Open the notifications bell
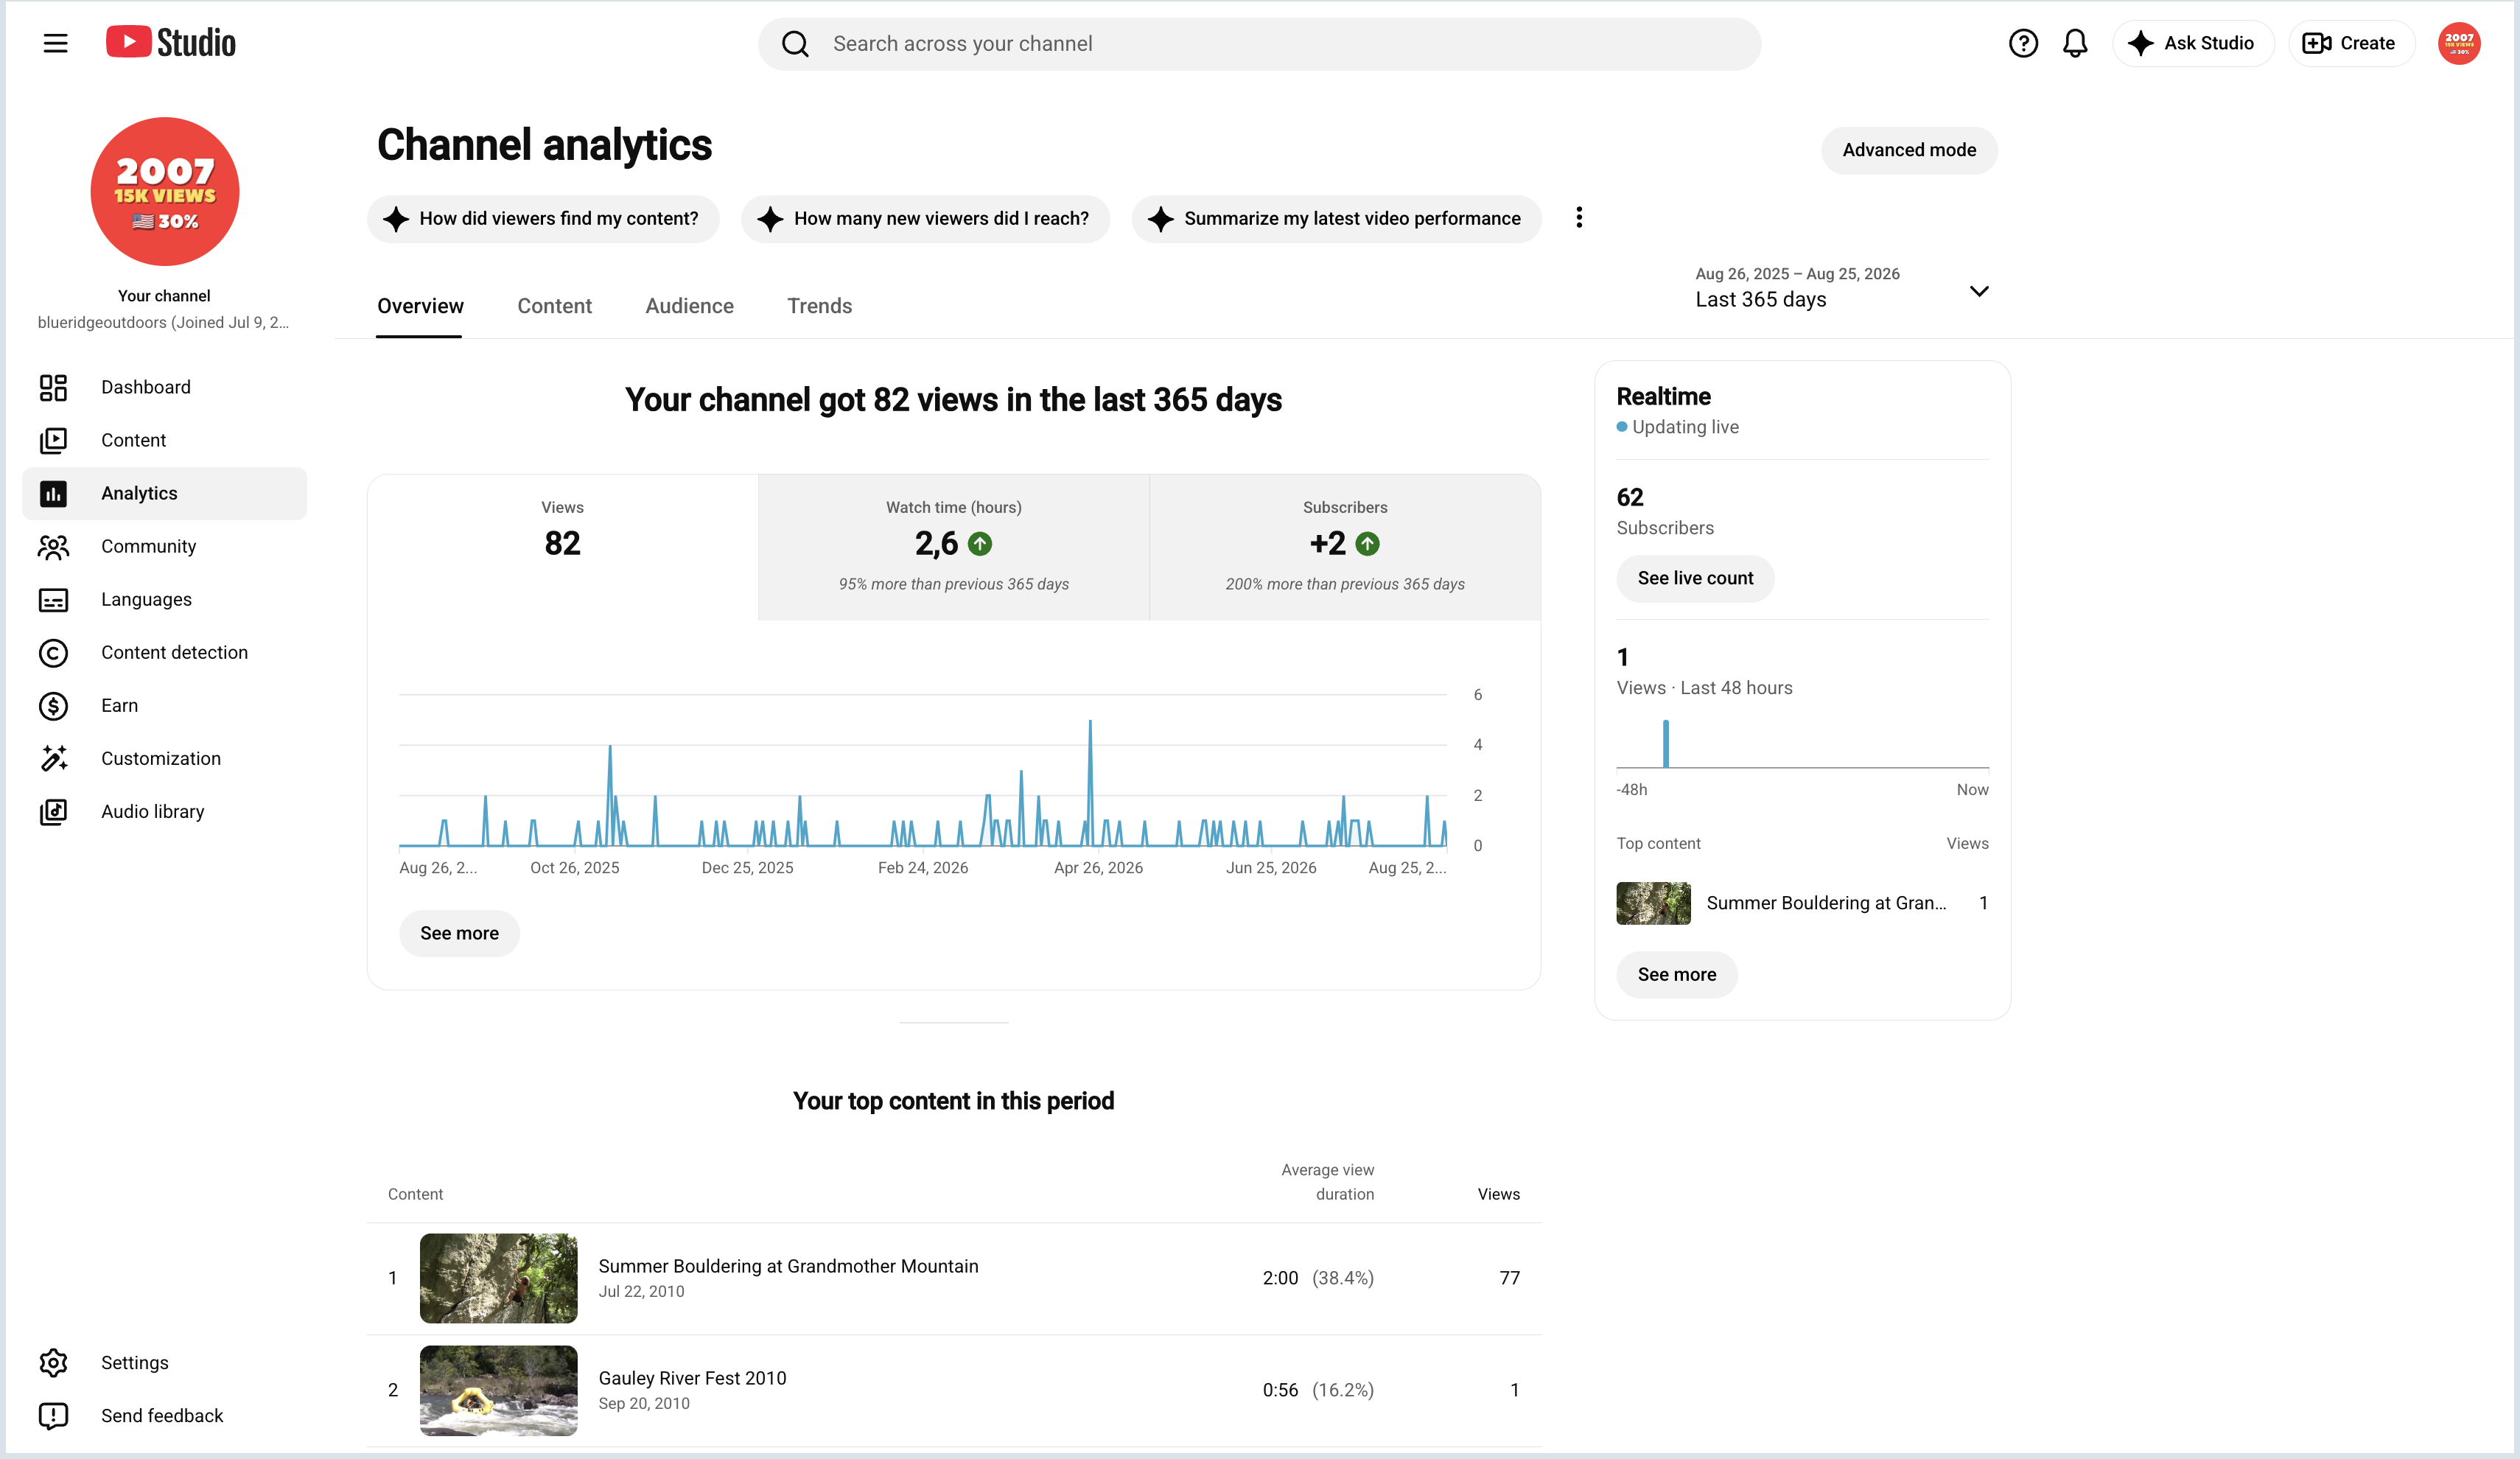This screenshot has width=2520, height=1459. point(2075,43)
